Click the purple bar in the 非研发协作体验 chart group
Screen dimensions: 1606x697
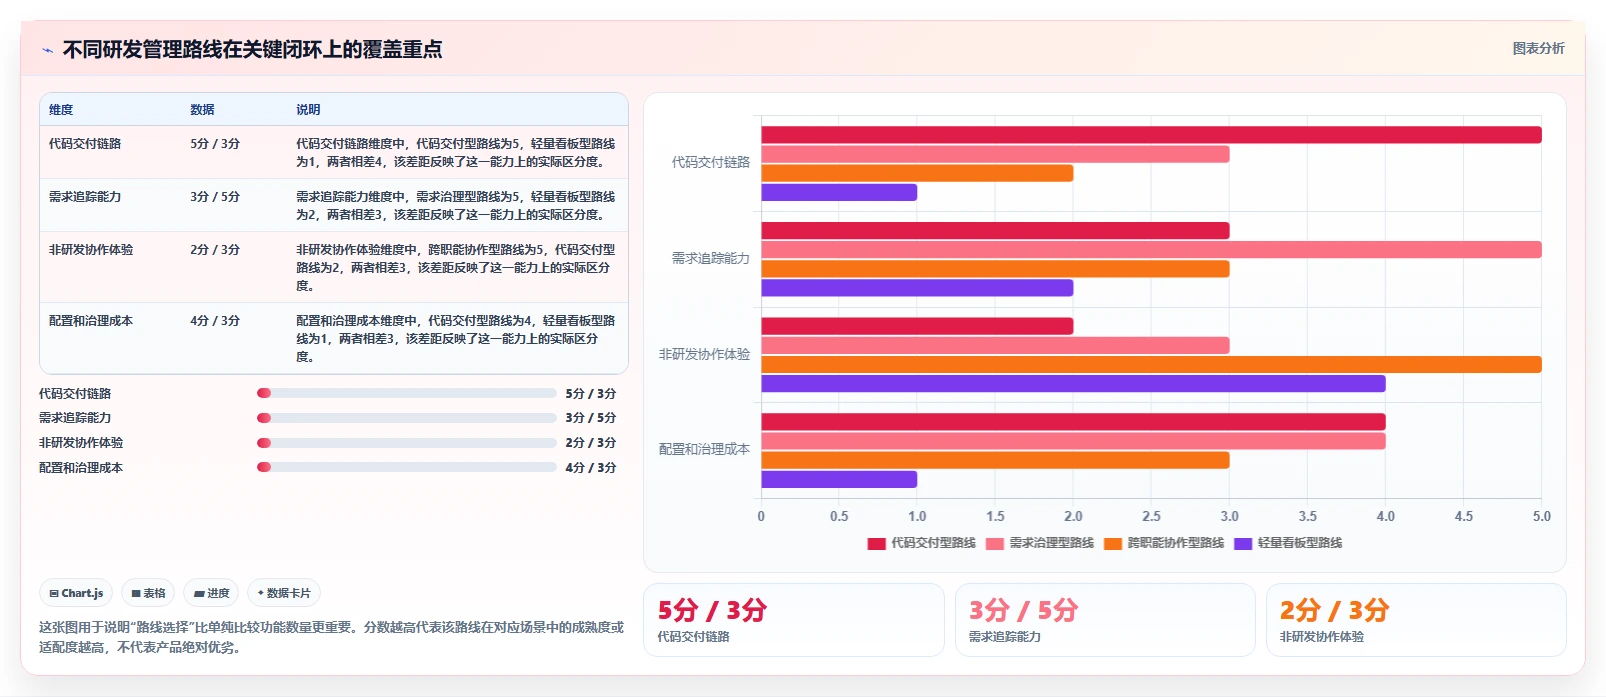(1073, 383)
